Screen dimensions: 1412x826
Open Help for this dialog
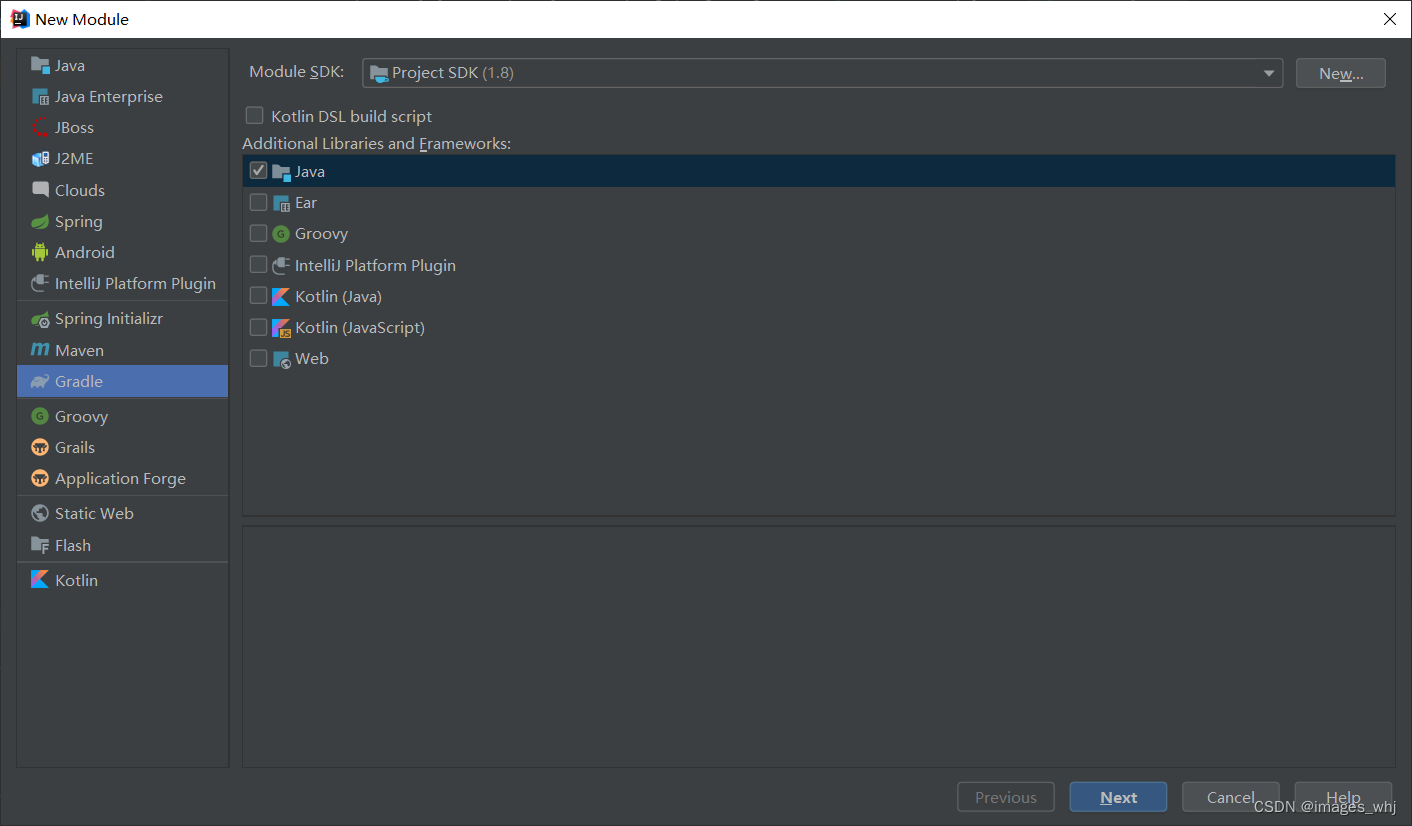point(1343,797)
